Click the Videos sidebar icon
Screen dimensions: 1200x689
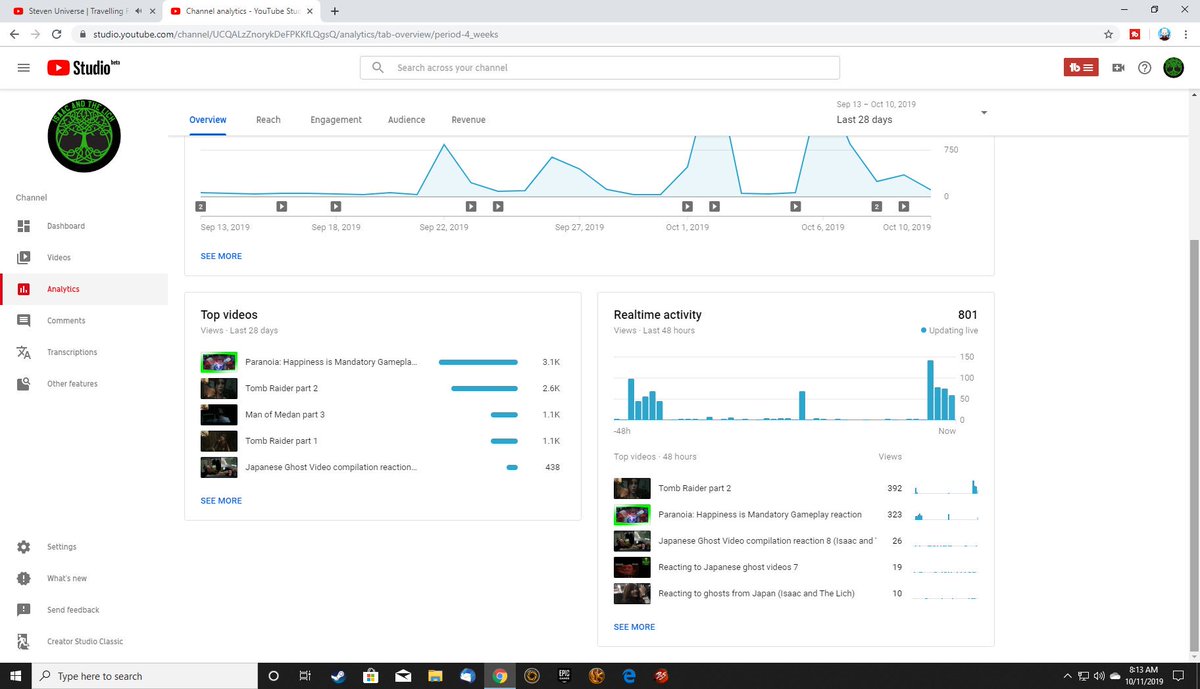tap(24, 258)
